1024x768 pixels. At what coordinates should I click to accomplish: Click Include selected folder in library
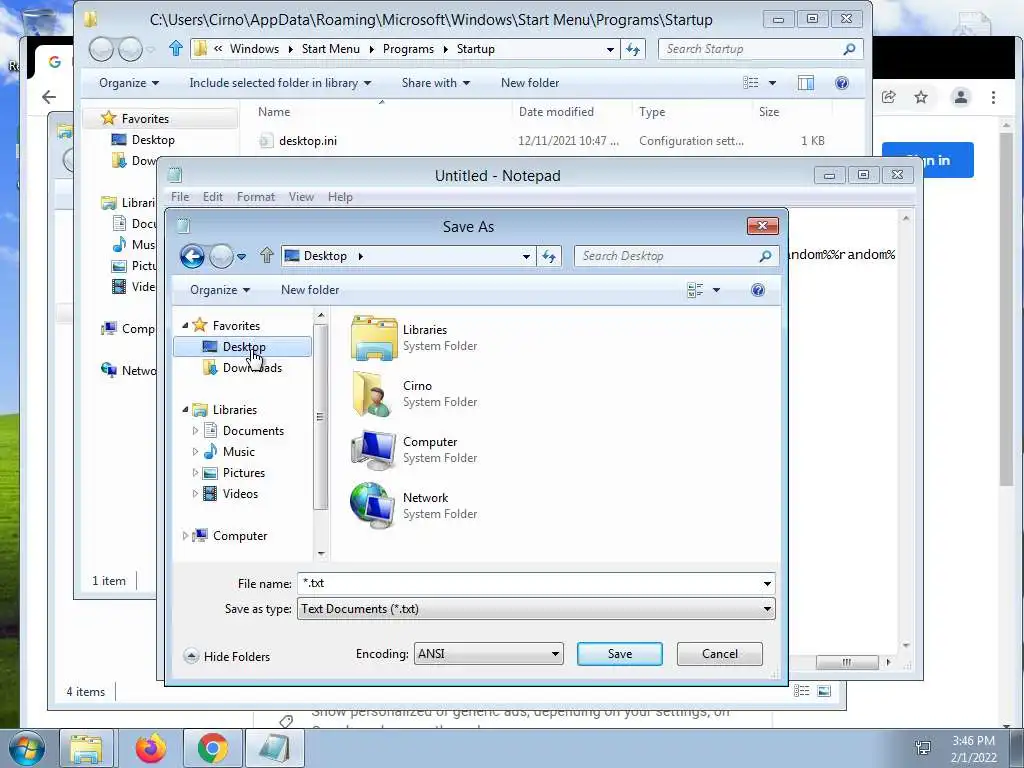click(280, 83)
